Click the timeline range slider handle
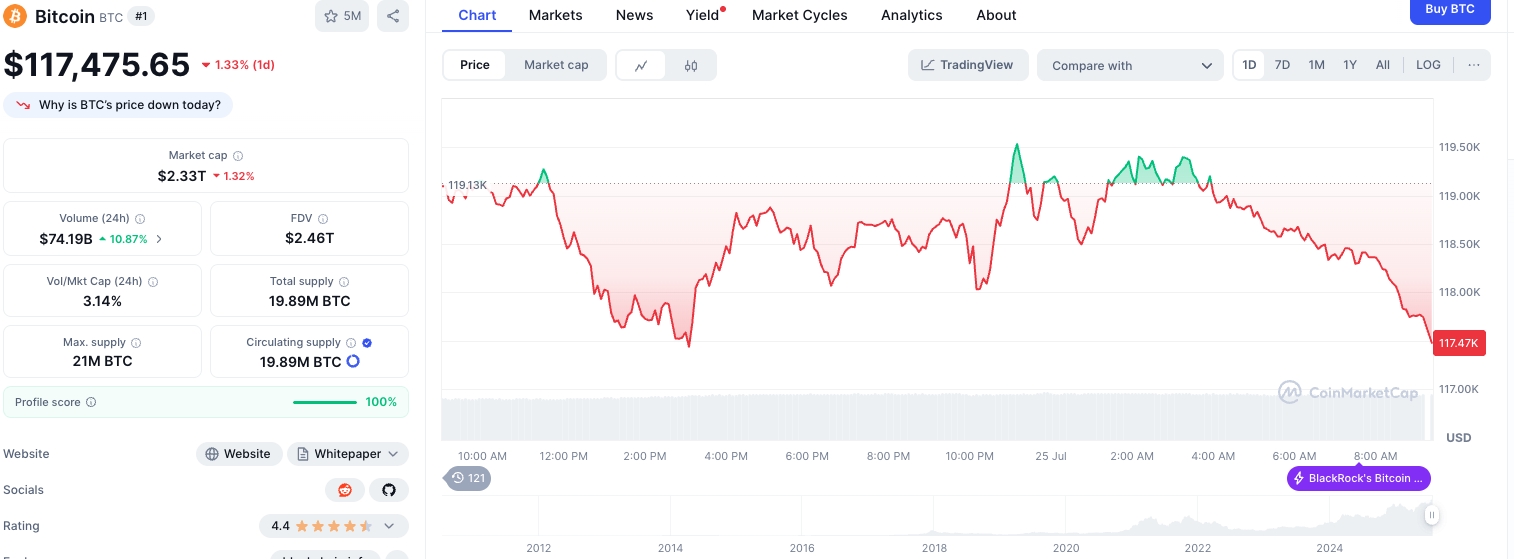This screenshot has width=1514, height=559. 1431,516
